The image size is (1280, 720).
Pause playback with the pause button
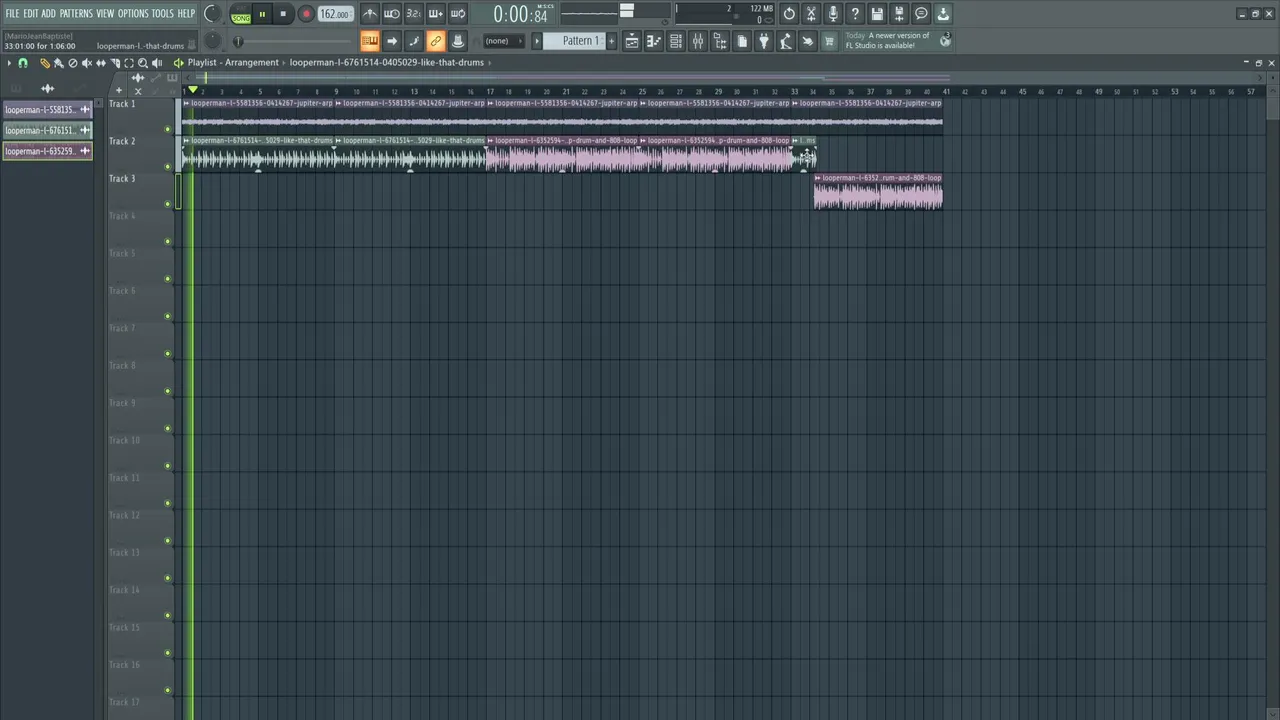coord(262,14)
